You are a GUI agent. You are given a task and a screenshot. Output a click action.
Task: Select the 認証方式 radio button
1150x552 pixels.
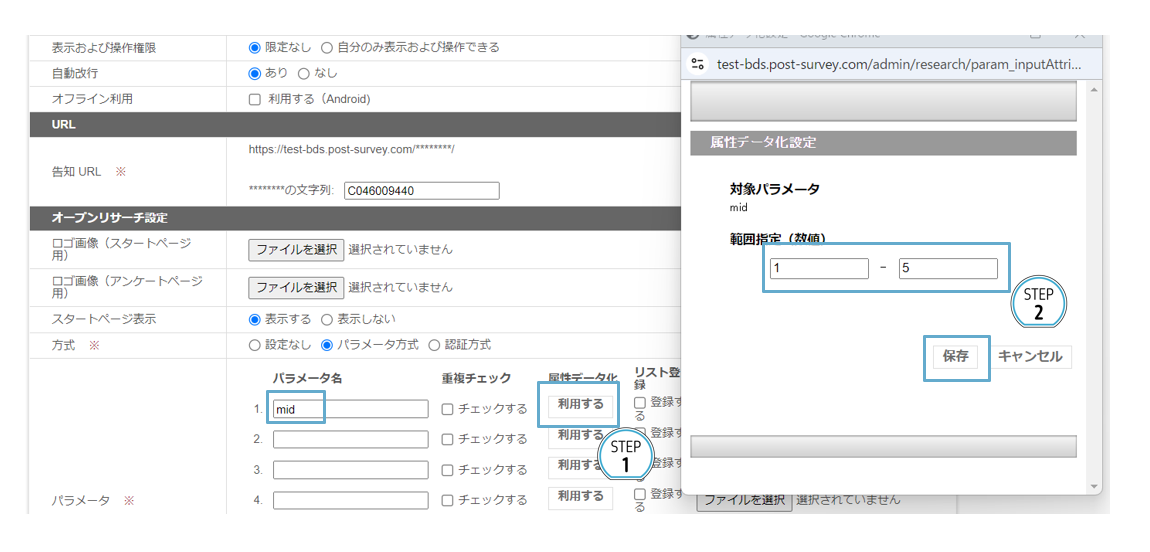tap(434, 345)
